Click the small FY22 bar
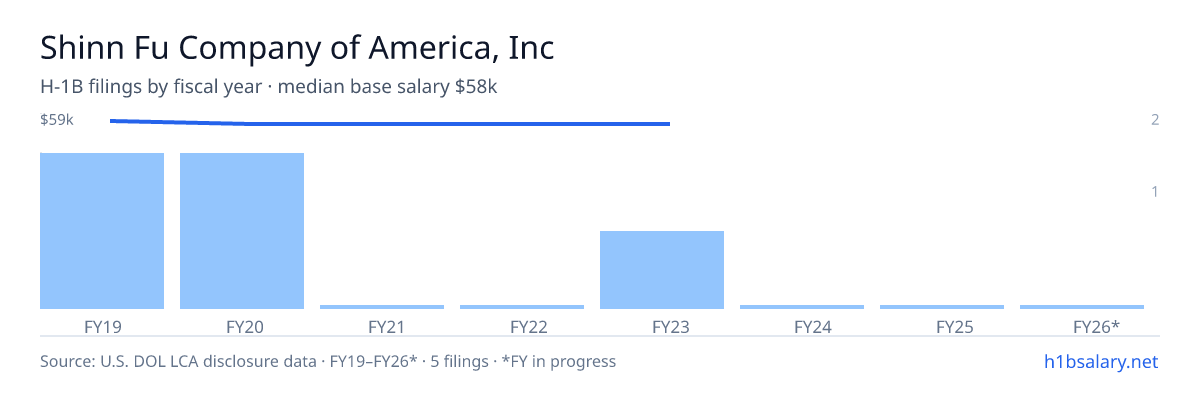This screenshot has height=400, width=1200. (x=522, y=307)
